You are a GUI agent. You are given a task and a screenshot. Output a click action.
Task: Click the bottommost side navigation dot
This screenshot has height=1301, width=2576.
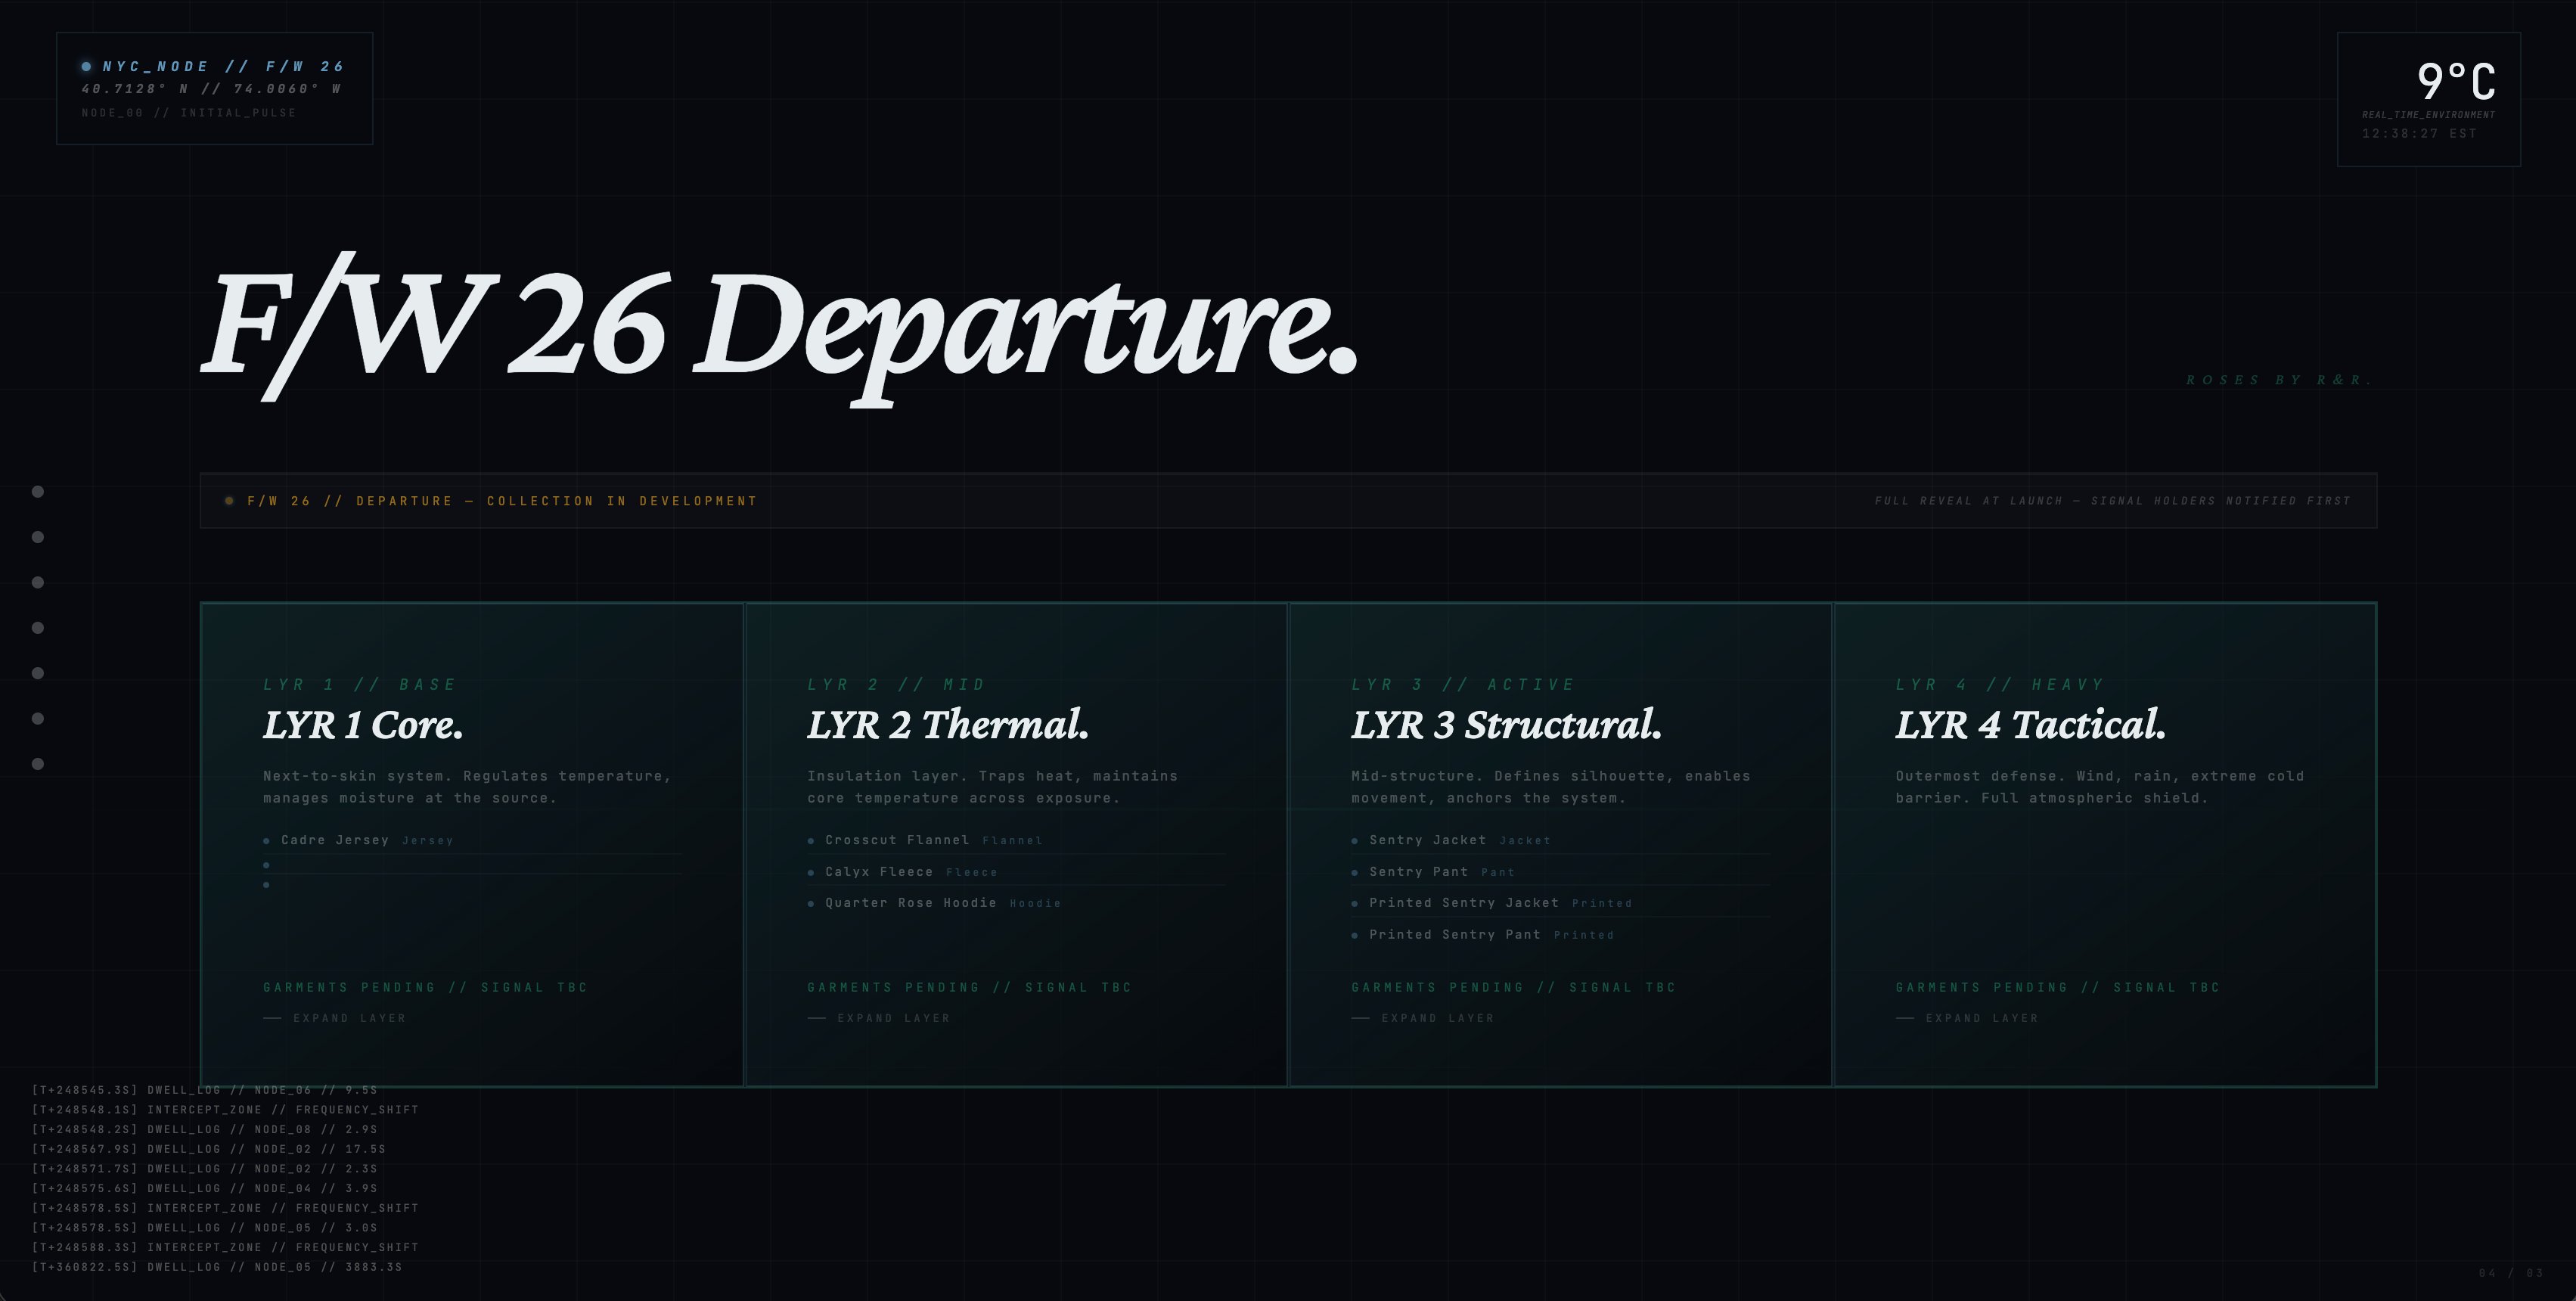point(38,764)
